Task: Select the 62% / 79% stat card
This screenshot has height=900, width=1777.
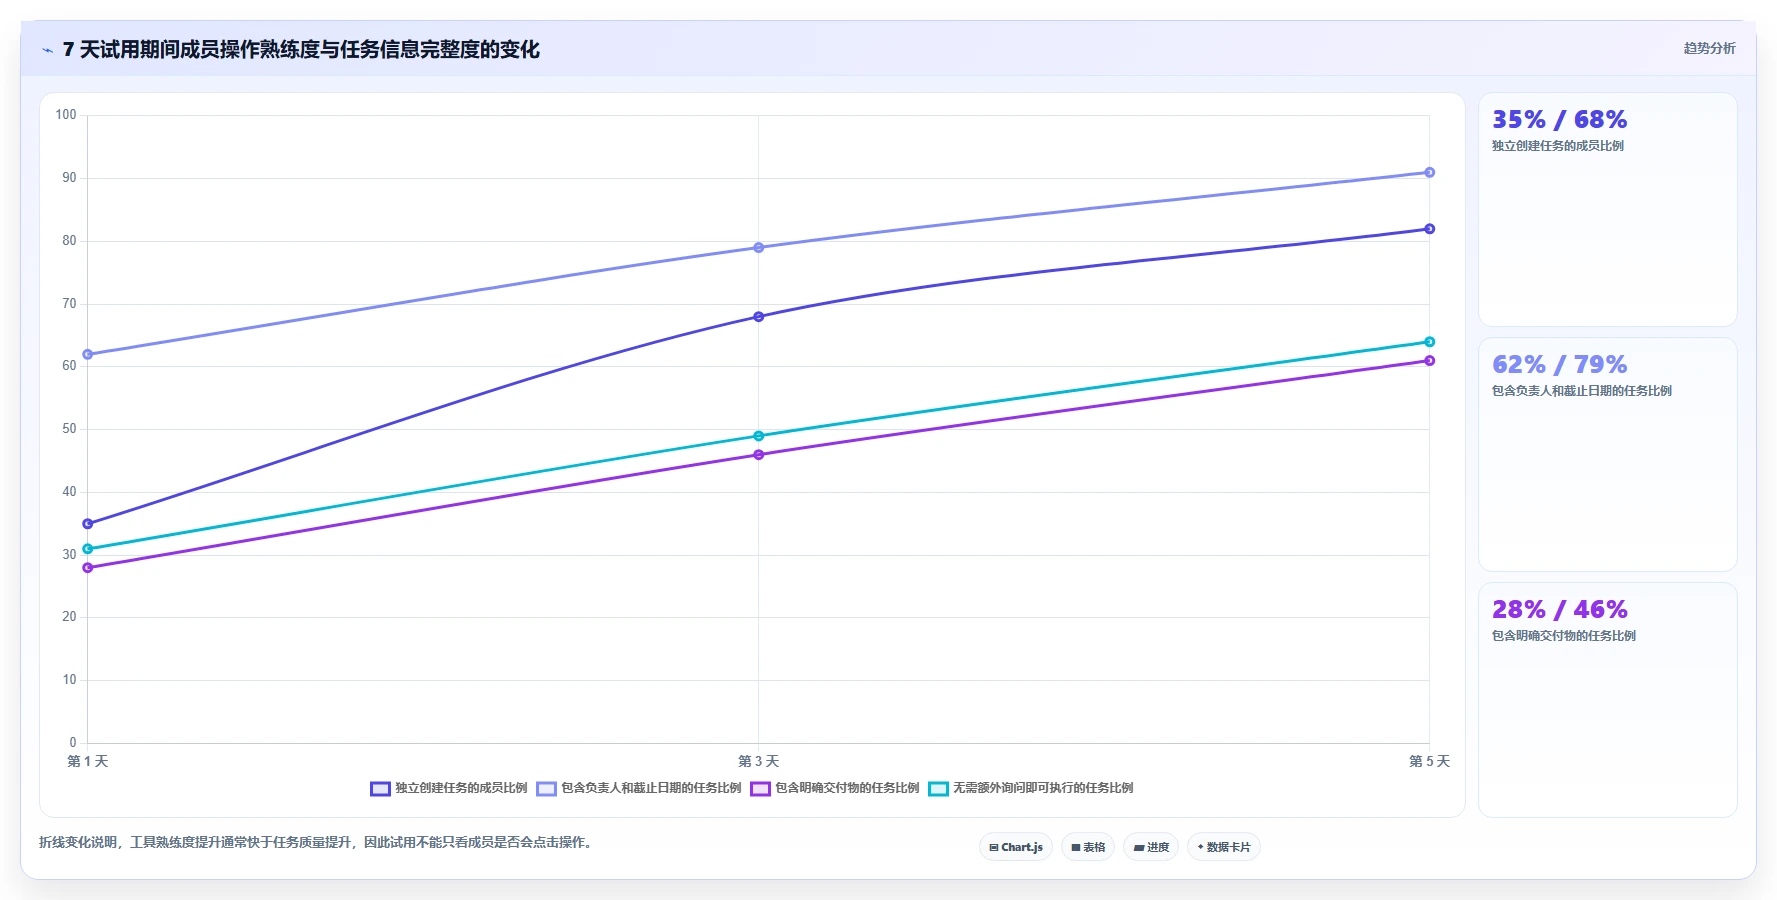Action: point(1608,455)
